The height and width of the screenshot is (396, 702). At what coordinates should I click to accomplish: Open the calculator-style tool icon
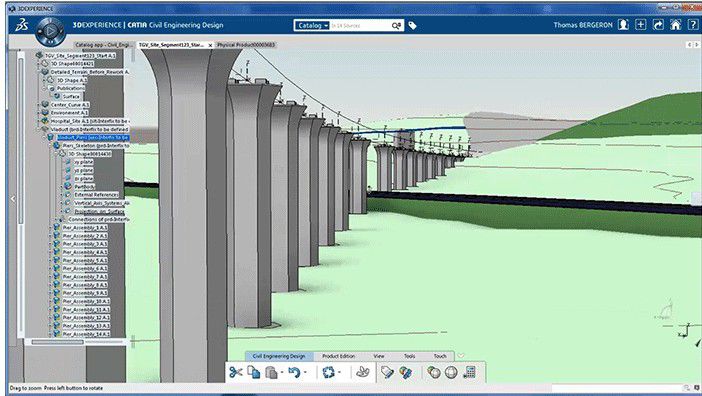click(469, 372)
